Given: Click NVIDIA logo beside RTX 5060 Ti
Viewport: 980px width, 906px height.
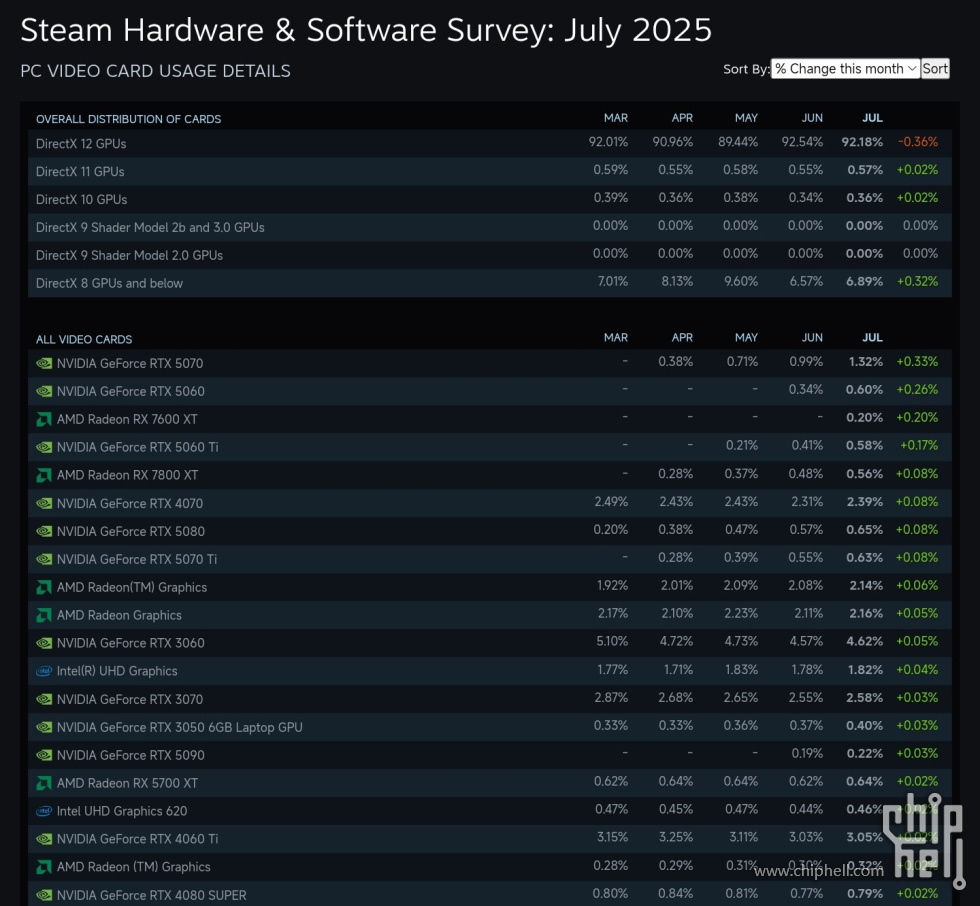Looking at the screenshot, I should coord(44,447).
